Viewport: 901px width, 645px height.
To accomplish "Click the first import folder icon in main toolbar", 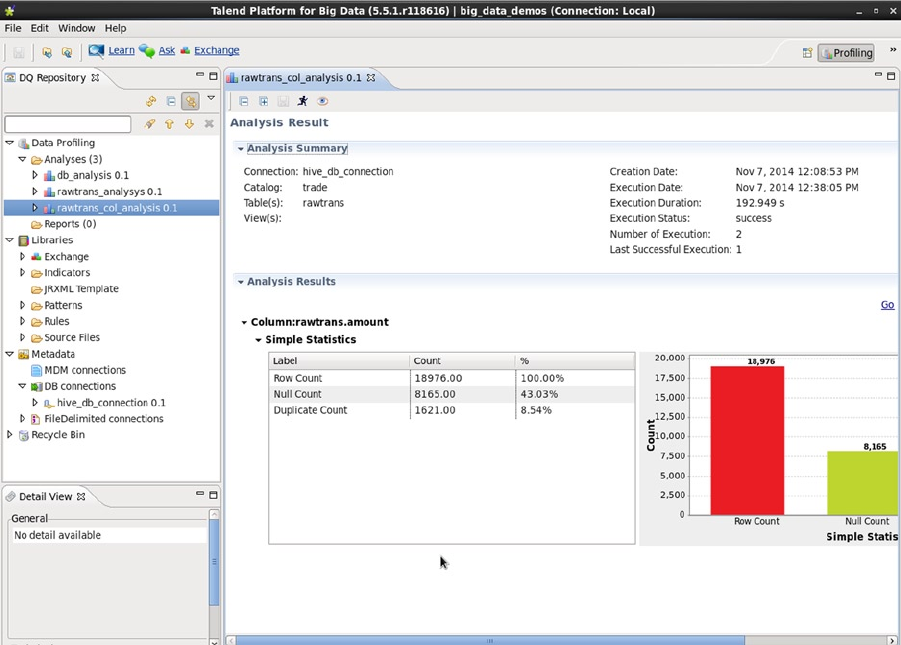I will pyautogui.click(x=47, y=52).
